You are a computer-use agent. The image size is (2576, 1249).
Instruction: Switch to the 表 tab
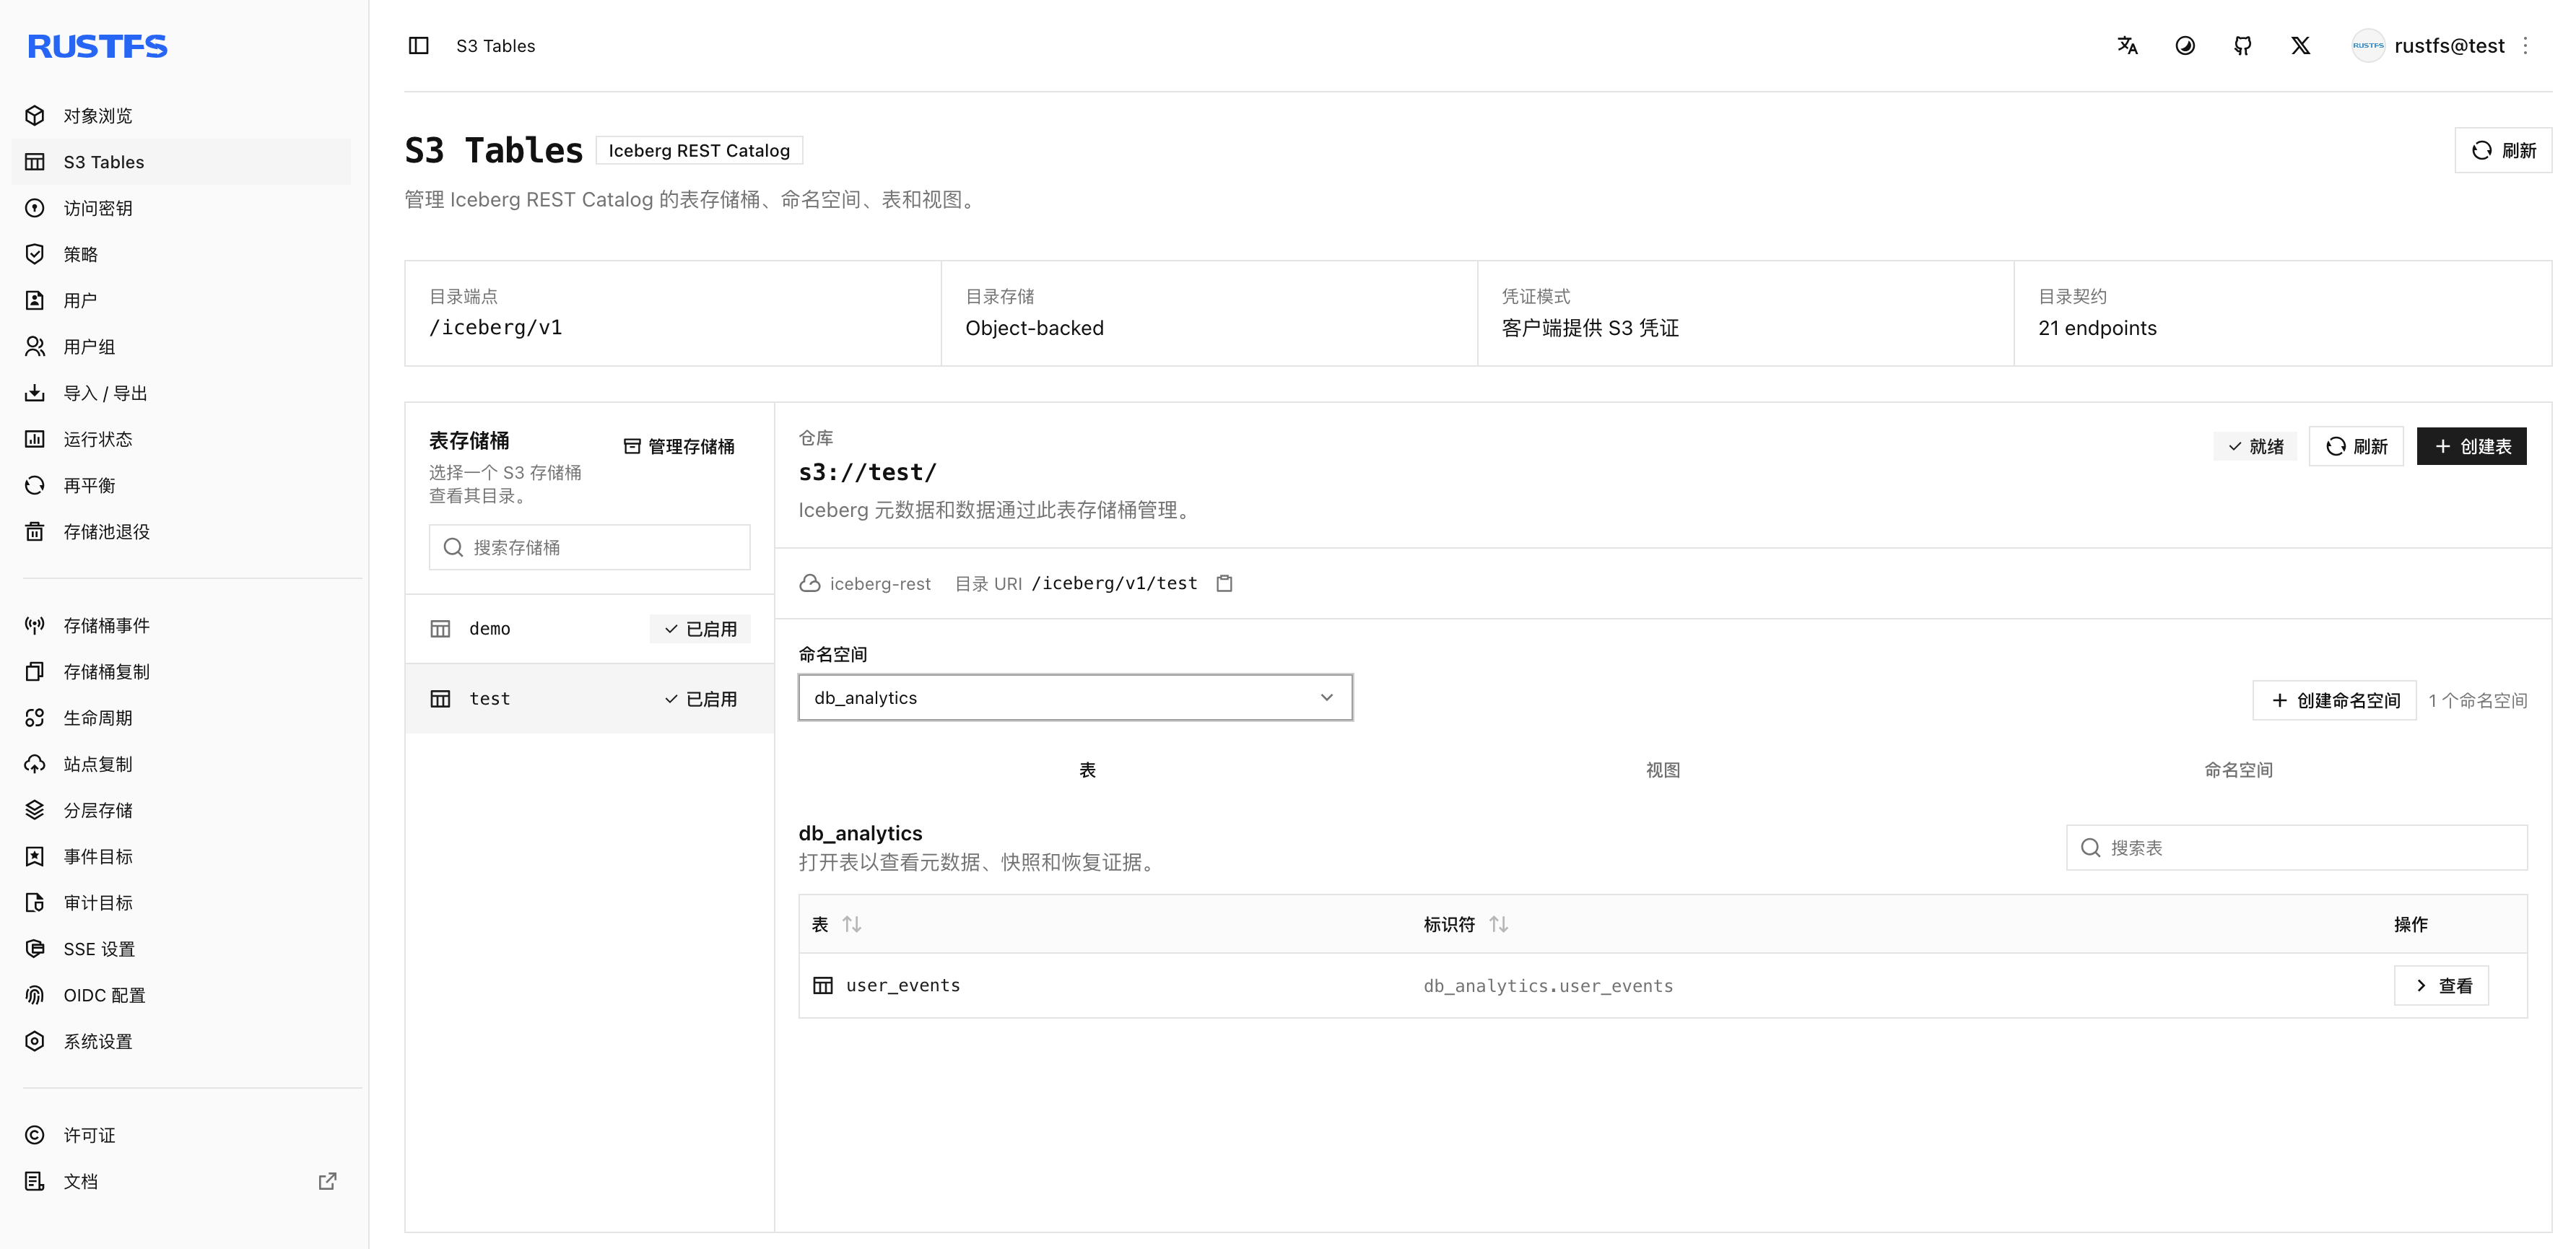click(1087, 769)
